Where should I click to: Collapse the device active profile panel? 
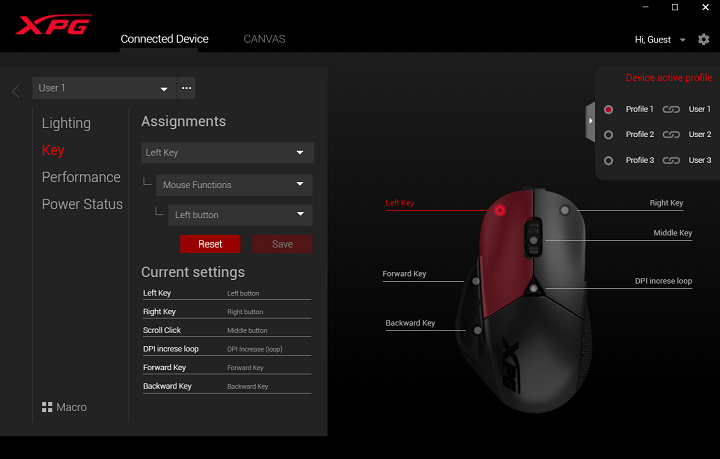(x=590, y=121)
